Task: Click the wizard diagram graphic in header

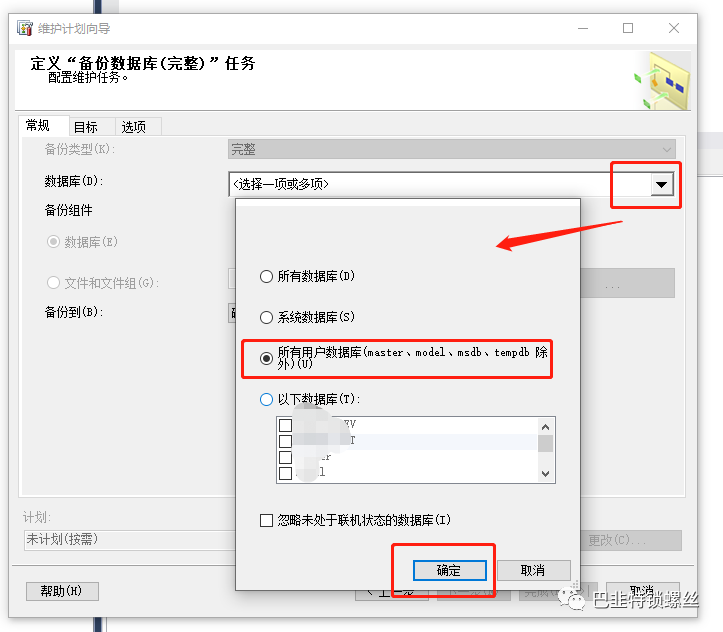Action: point(663,81)
